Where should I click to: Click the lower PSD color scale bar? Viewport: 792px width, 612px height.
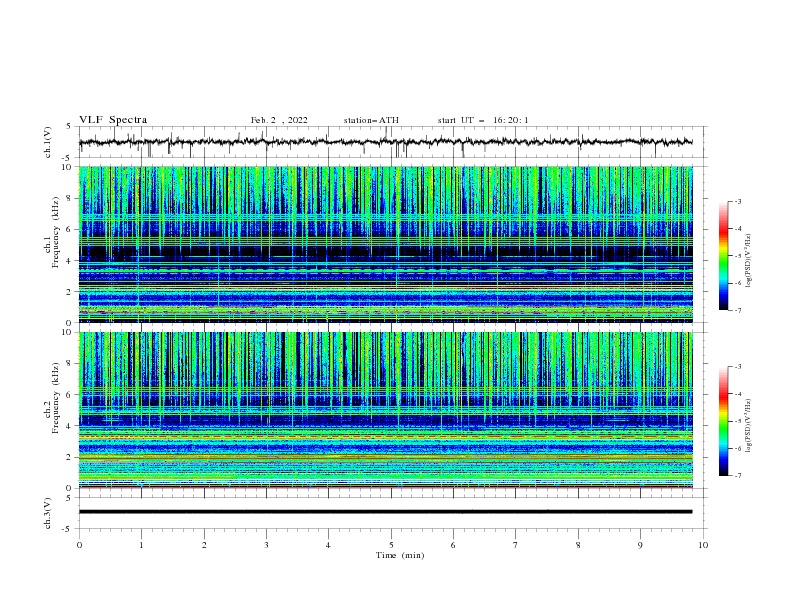(x=723, y=421)
